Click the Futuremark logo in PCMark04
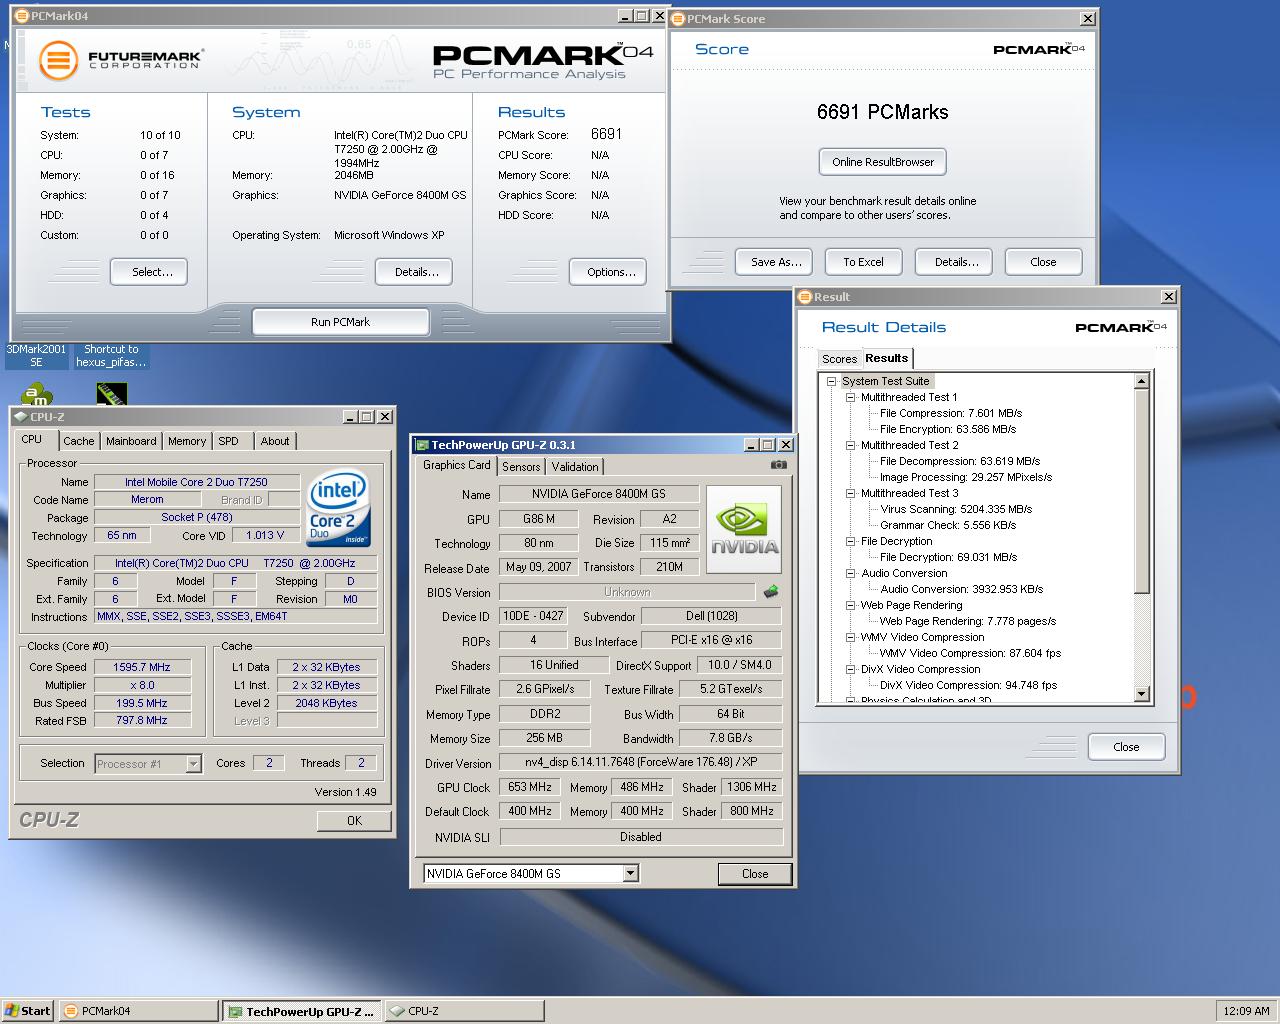Viewport: 1280px width, 1024px height. [x=121, y=60]
